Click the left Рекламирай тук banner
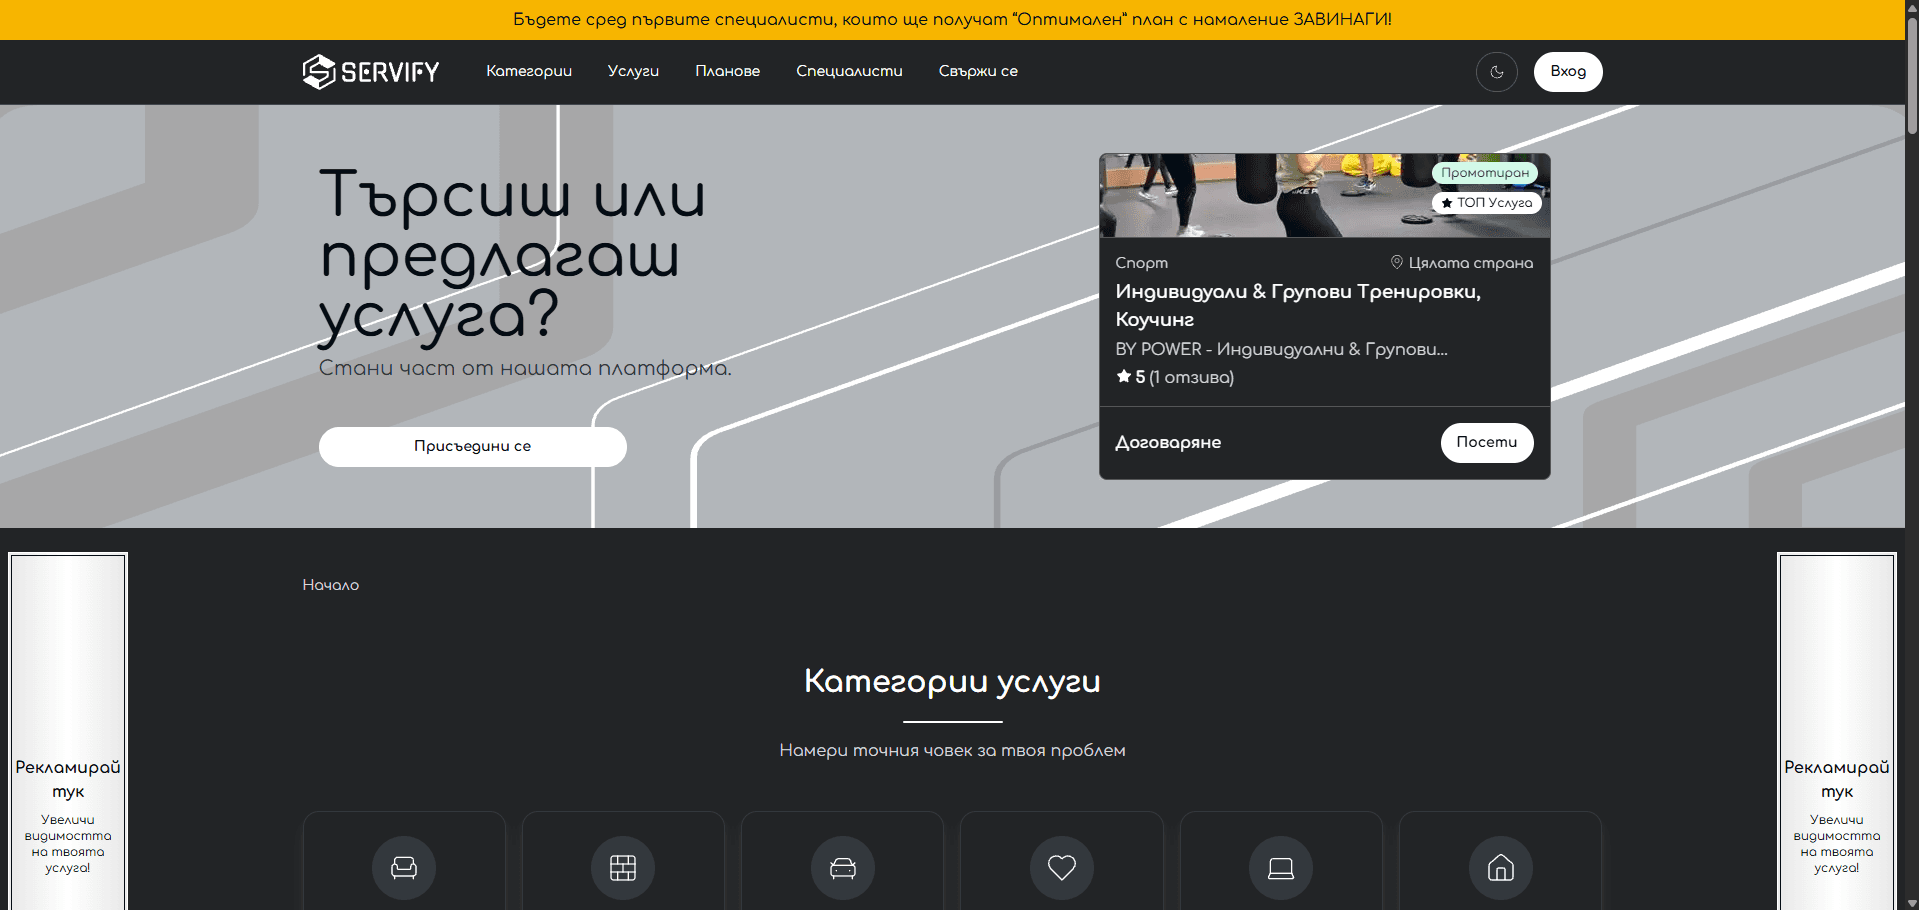1919x910 pixels. click(x=68, y=731)
